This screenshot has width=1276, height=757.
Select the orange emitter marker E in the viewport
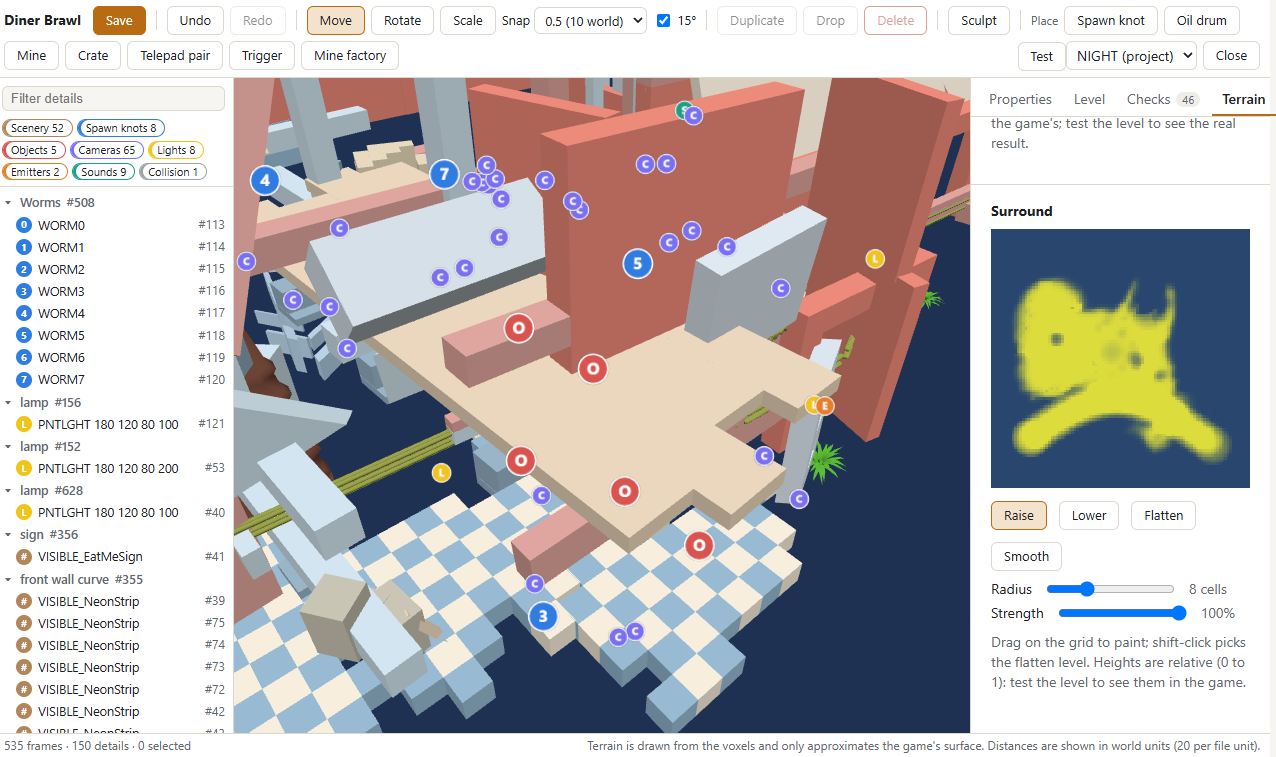(x=825, y=405)
